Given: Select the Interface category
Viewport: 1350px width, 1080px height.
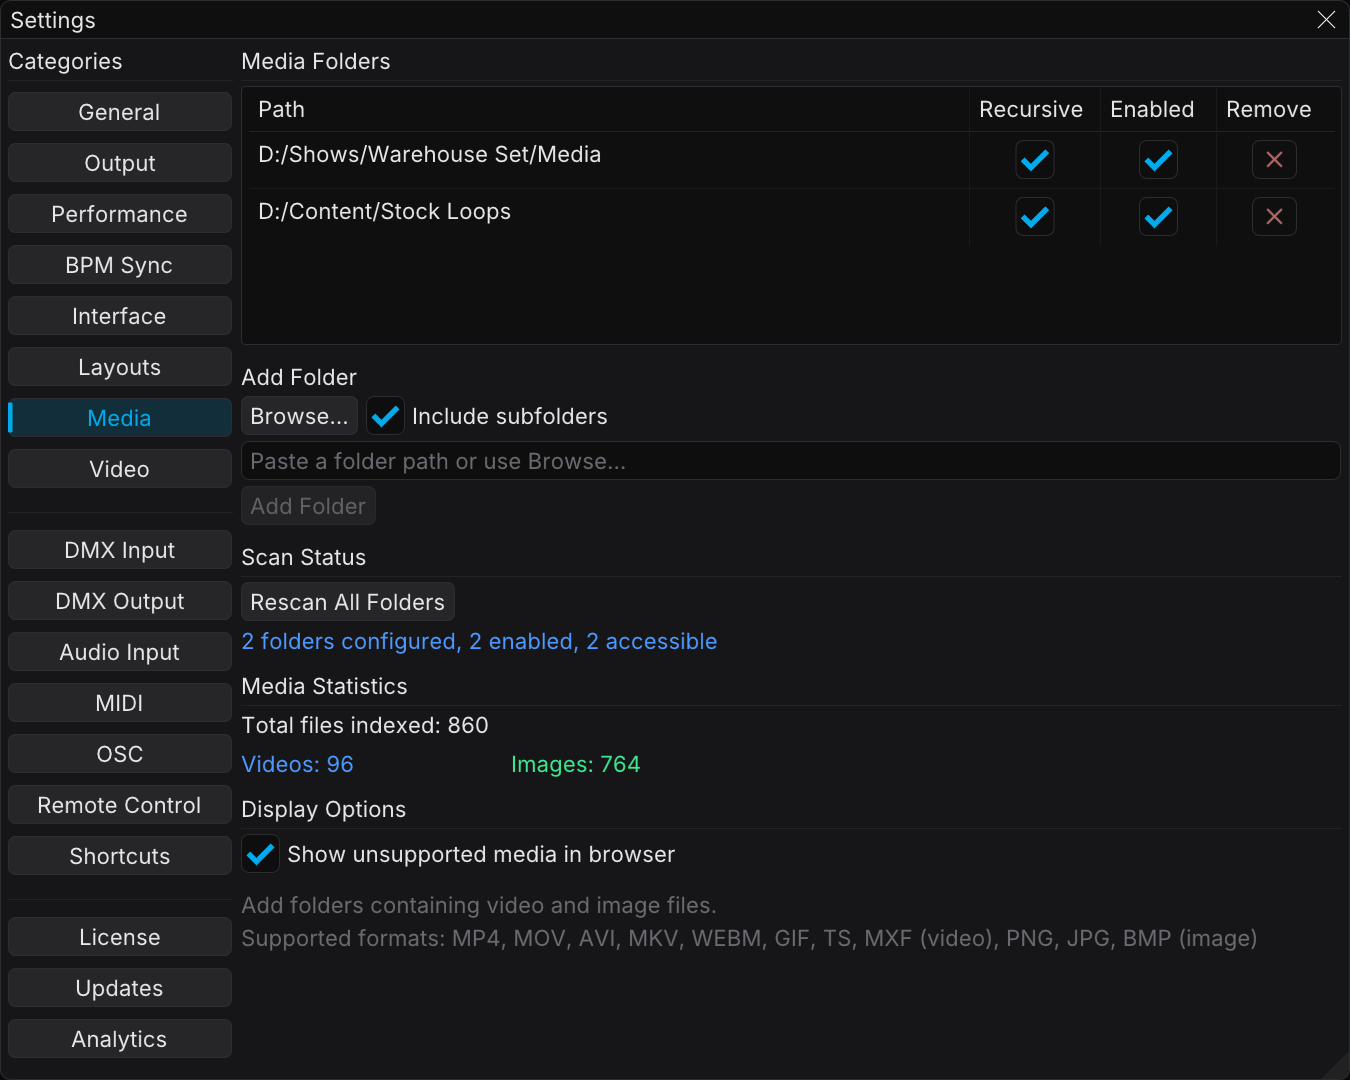Looking at the screenshot, I should (x=120, y=316).
